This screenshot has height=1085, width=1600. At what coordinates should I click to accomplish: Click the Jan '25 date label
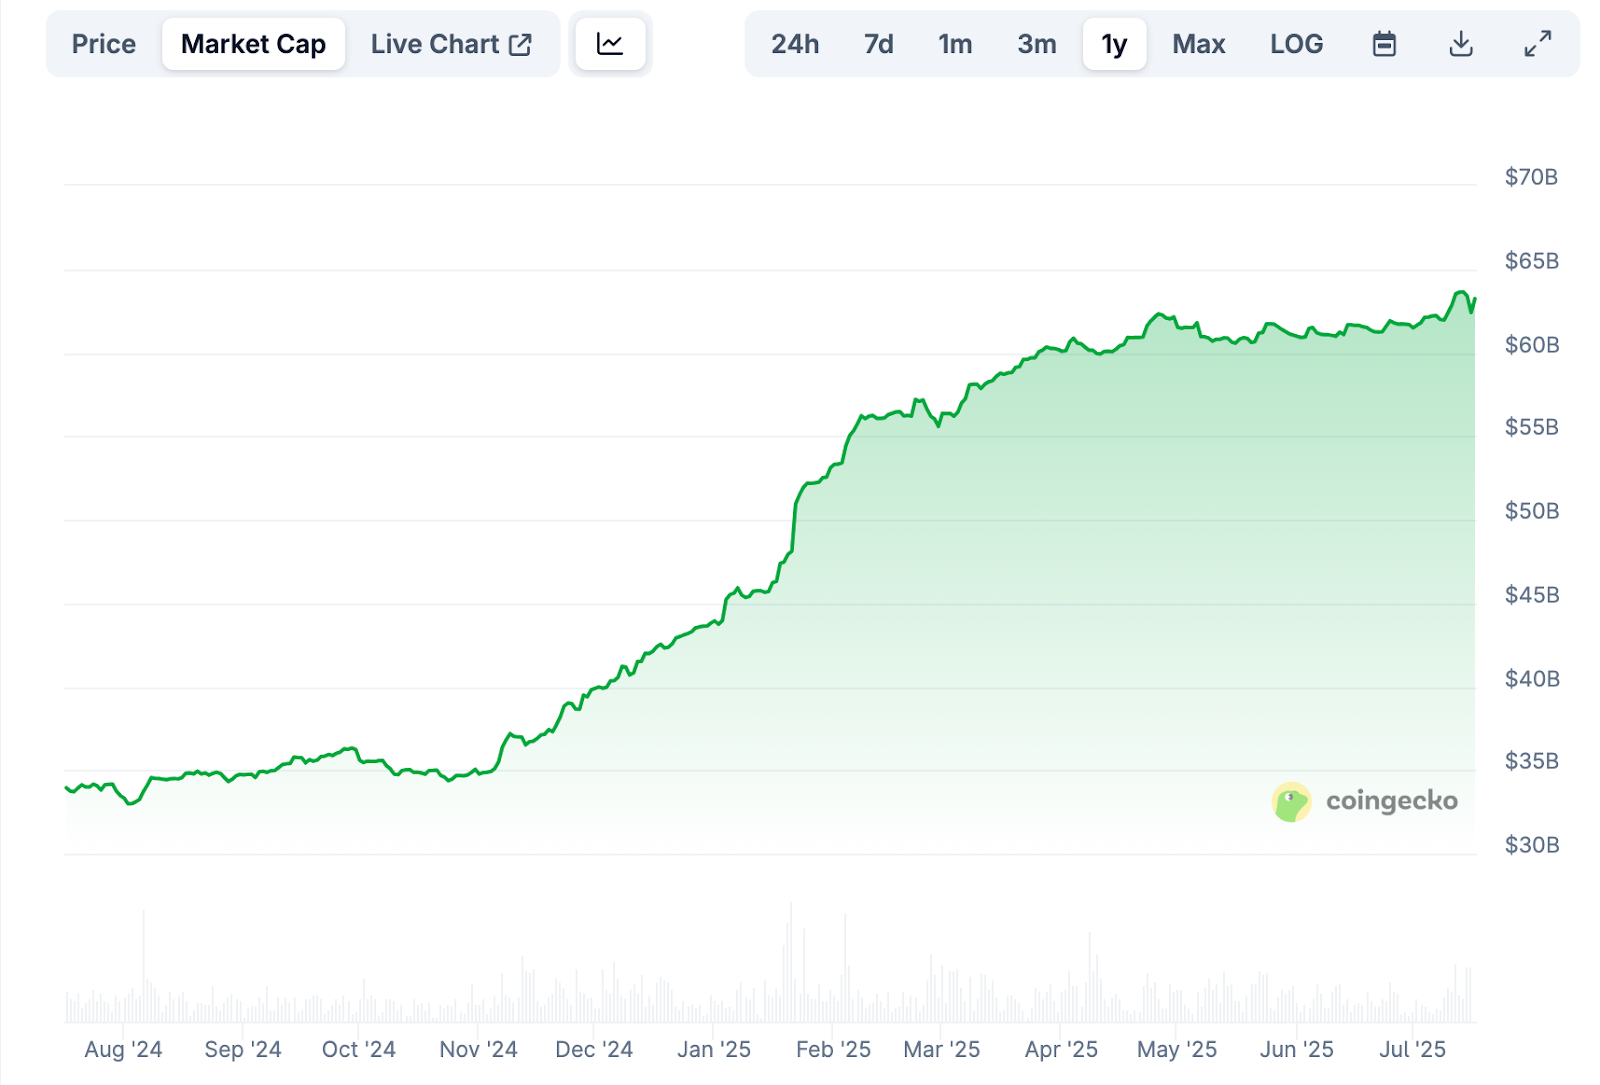click(714, 1049)
